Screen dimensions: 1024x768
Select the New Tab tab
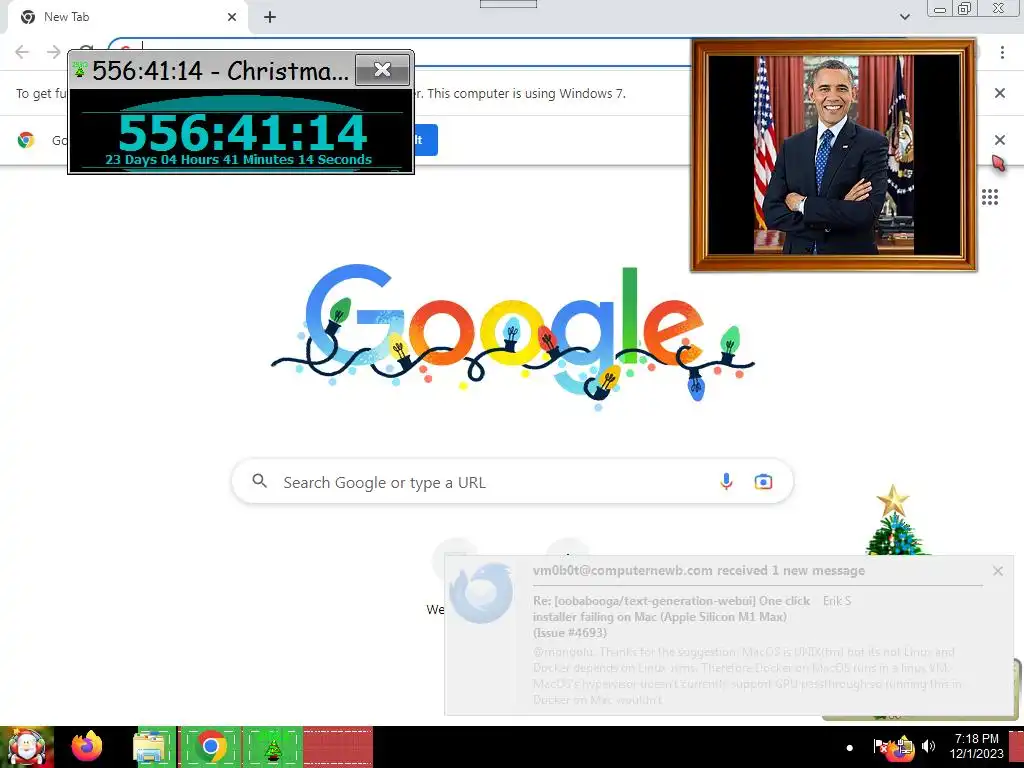(x=127, y=17)
